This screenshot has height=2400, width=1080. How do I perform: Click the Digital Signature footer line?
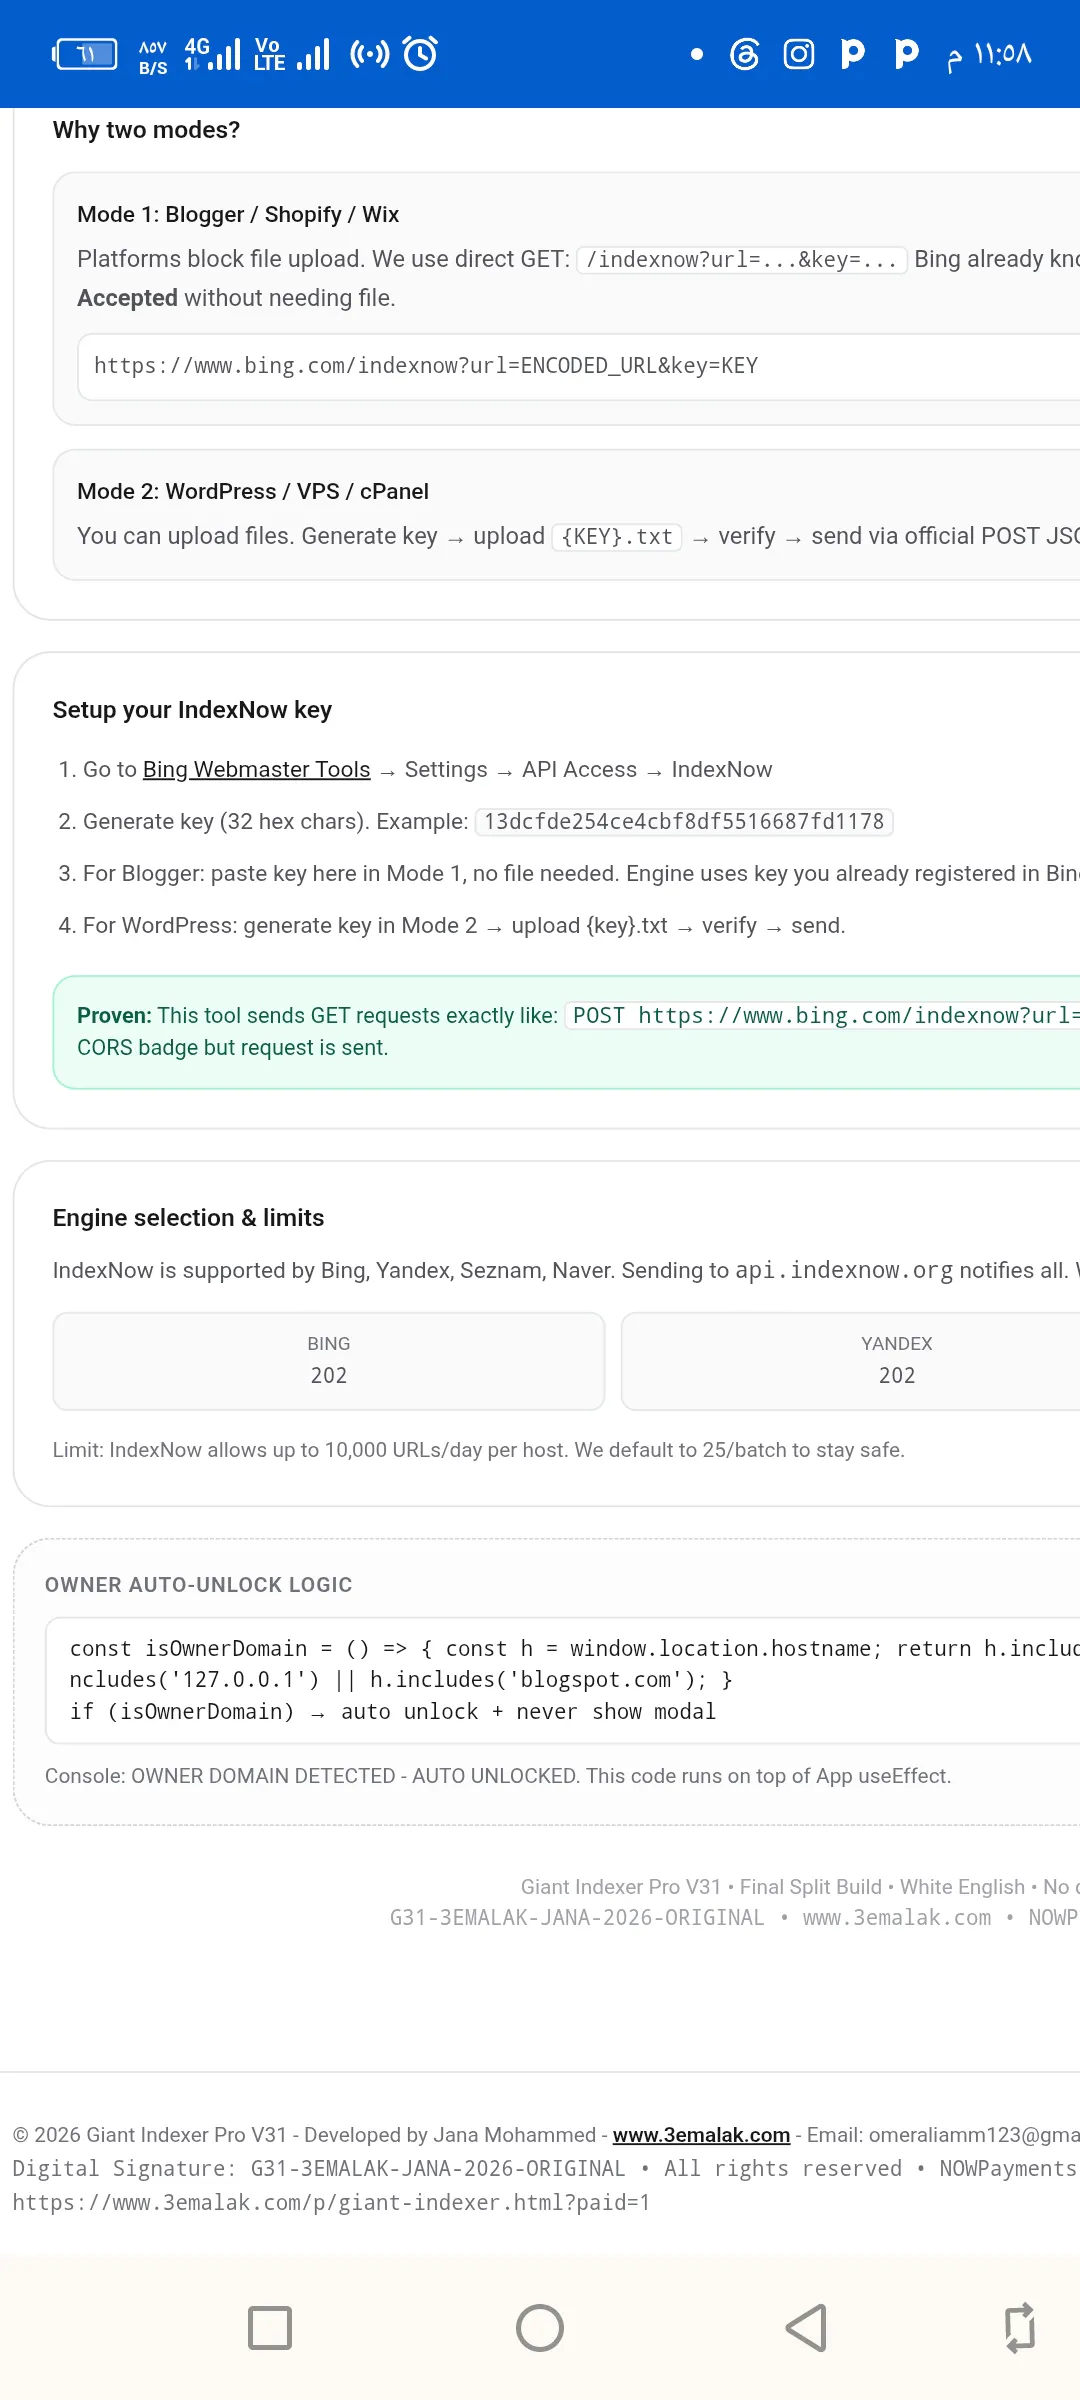pyautogui.click(x=545, y=2169)
